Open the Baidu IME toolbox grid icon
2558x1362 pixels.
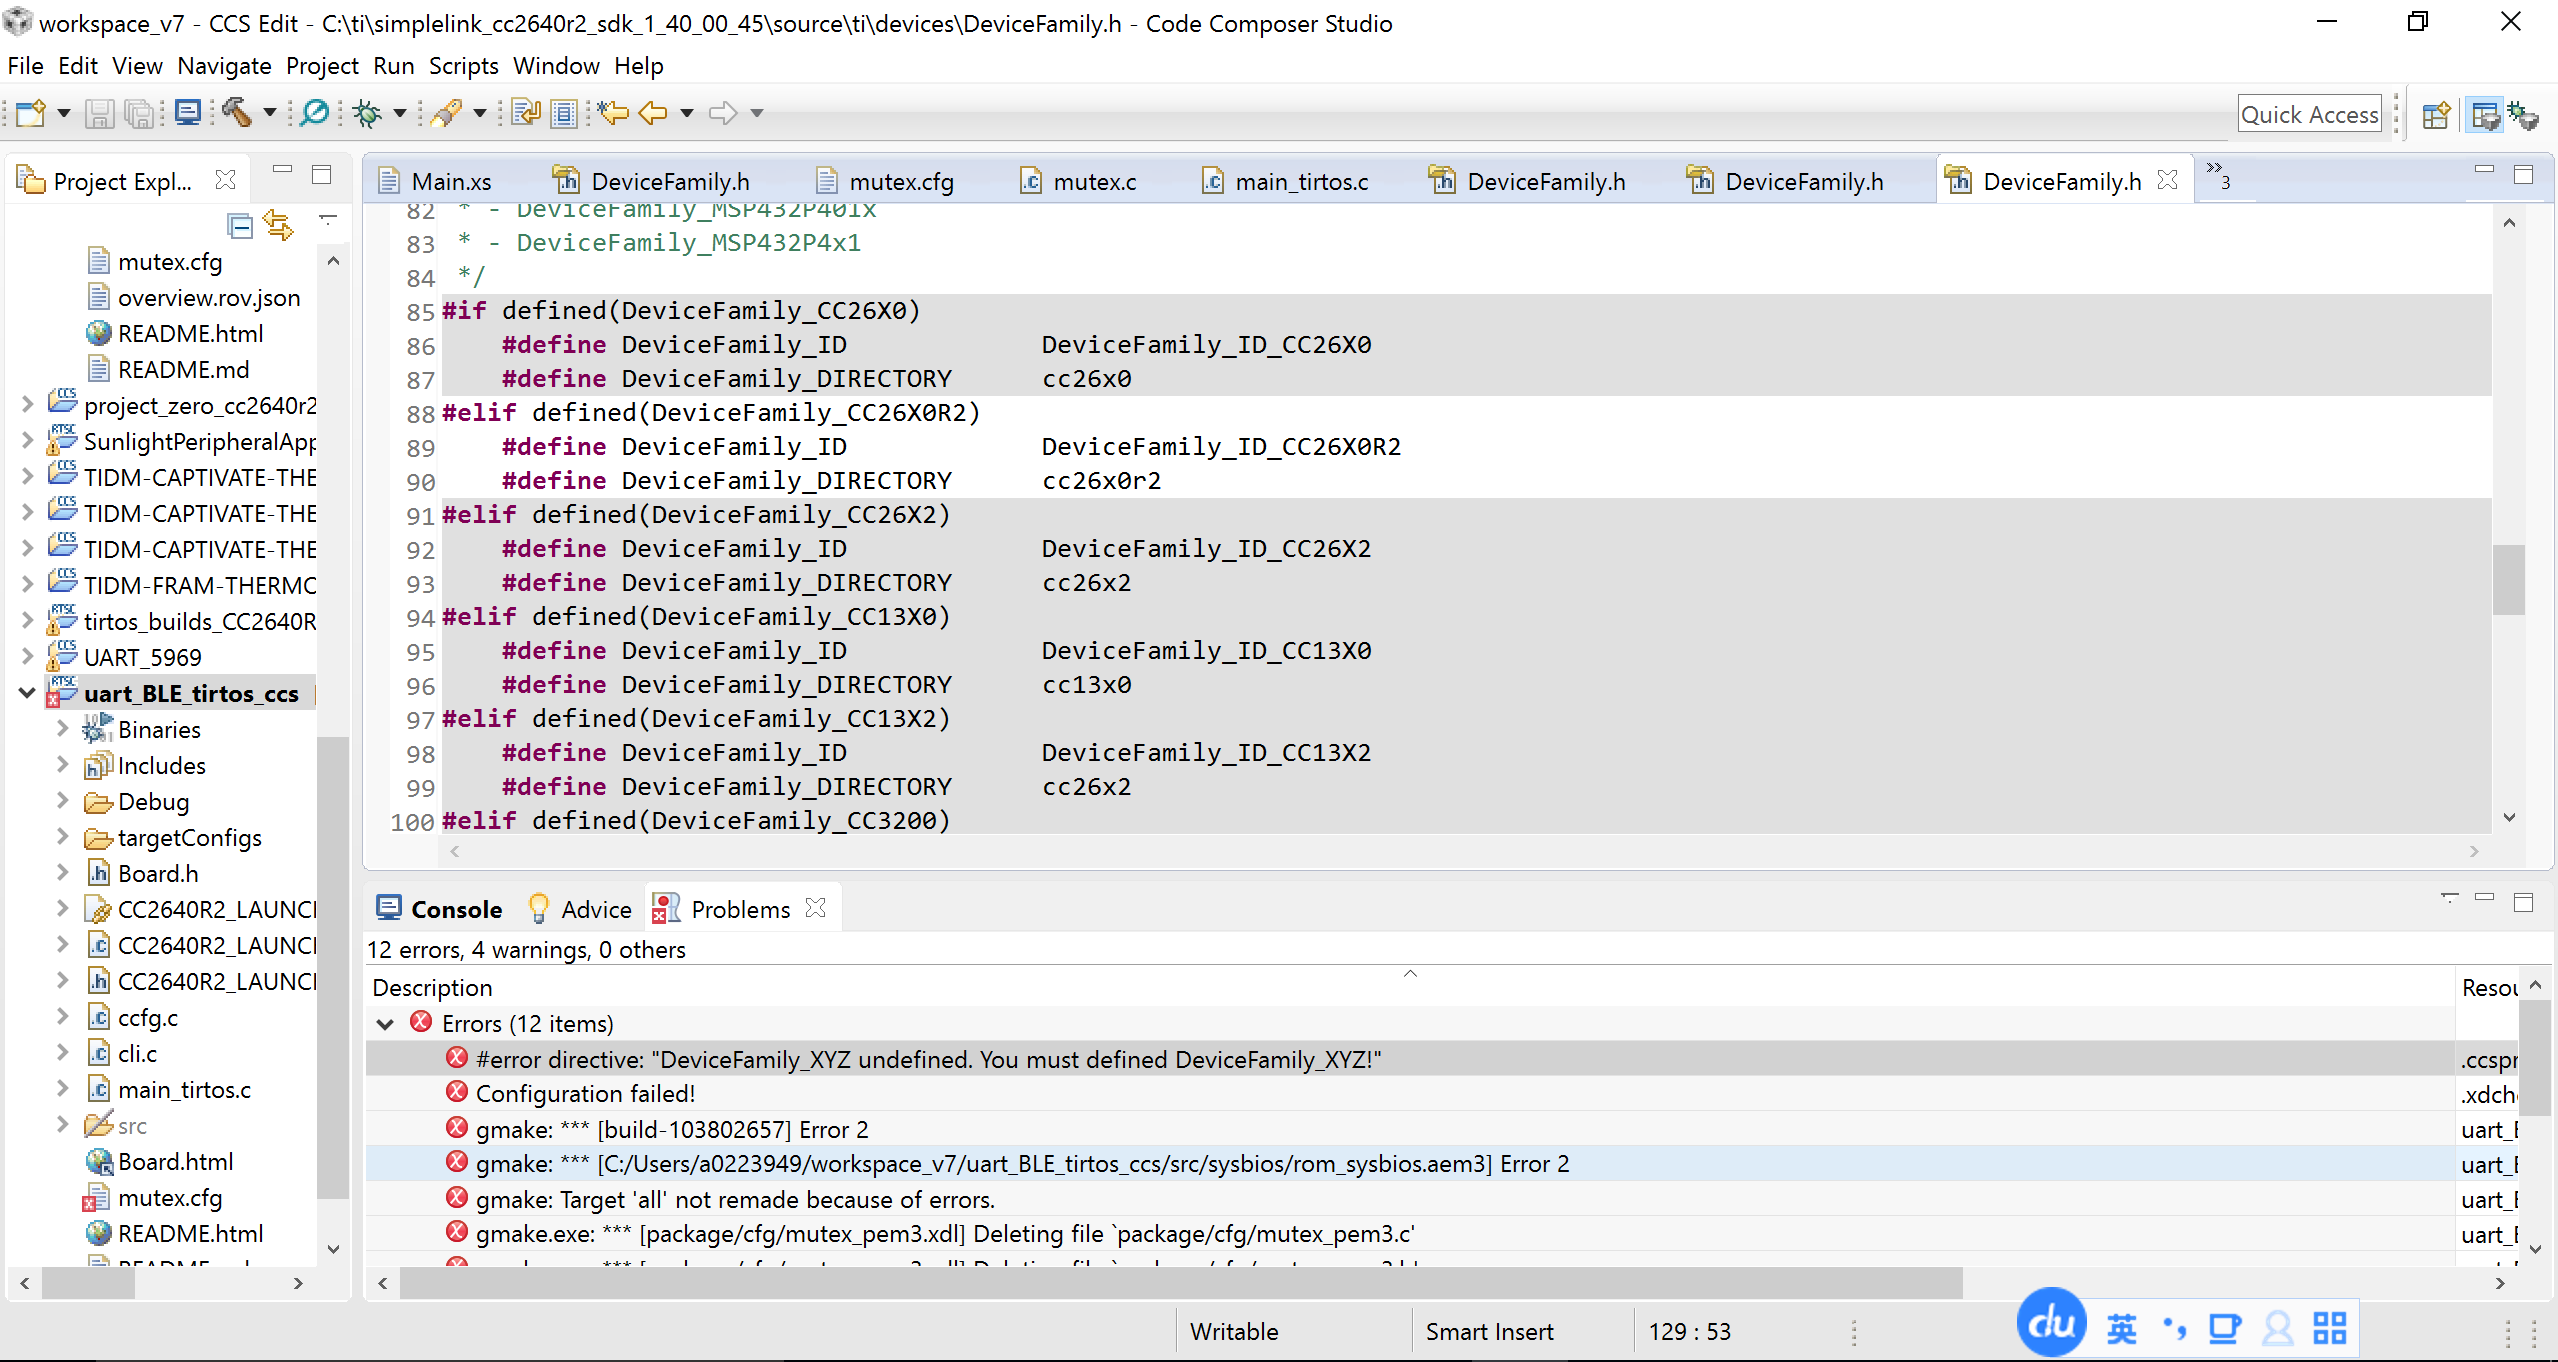click(x=2329, y=1328)
